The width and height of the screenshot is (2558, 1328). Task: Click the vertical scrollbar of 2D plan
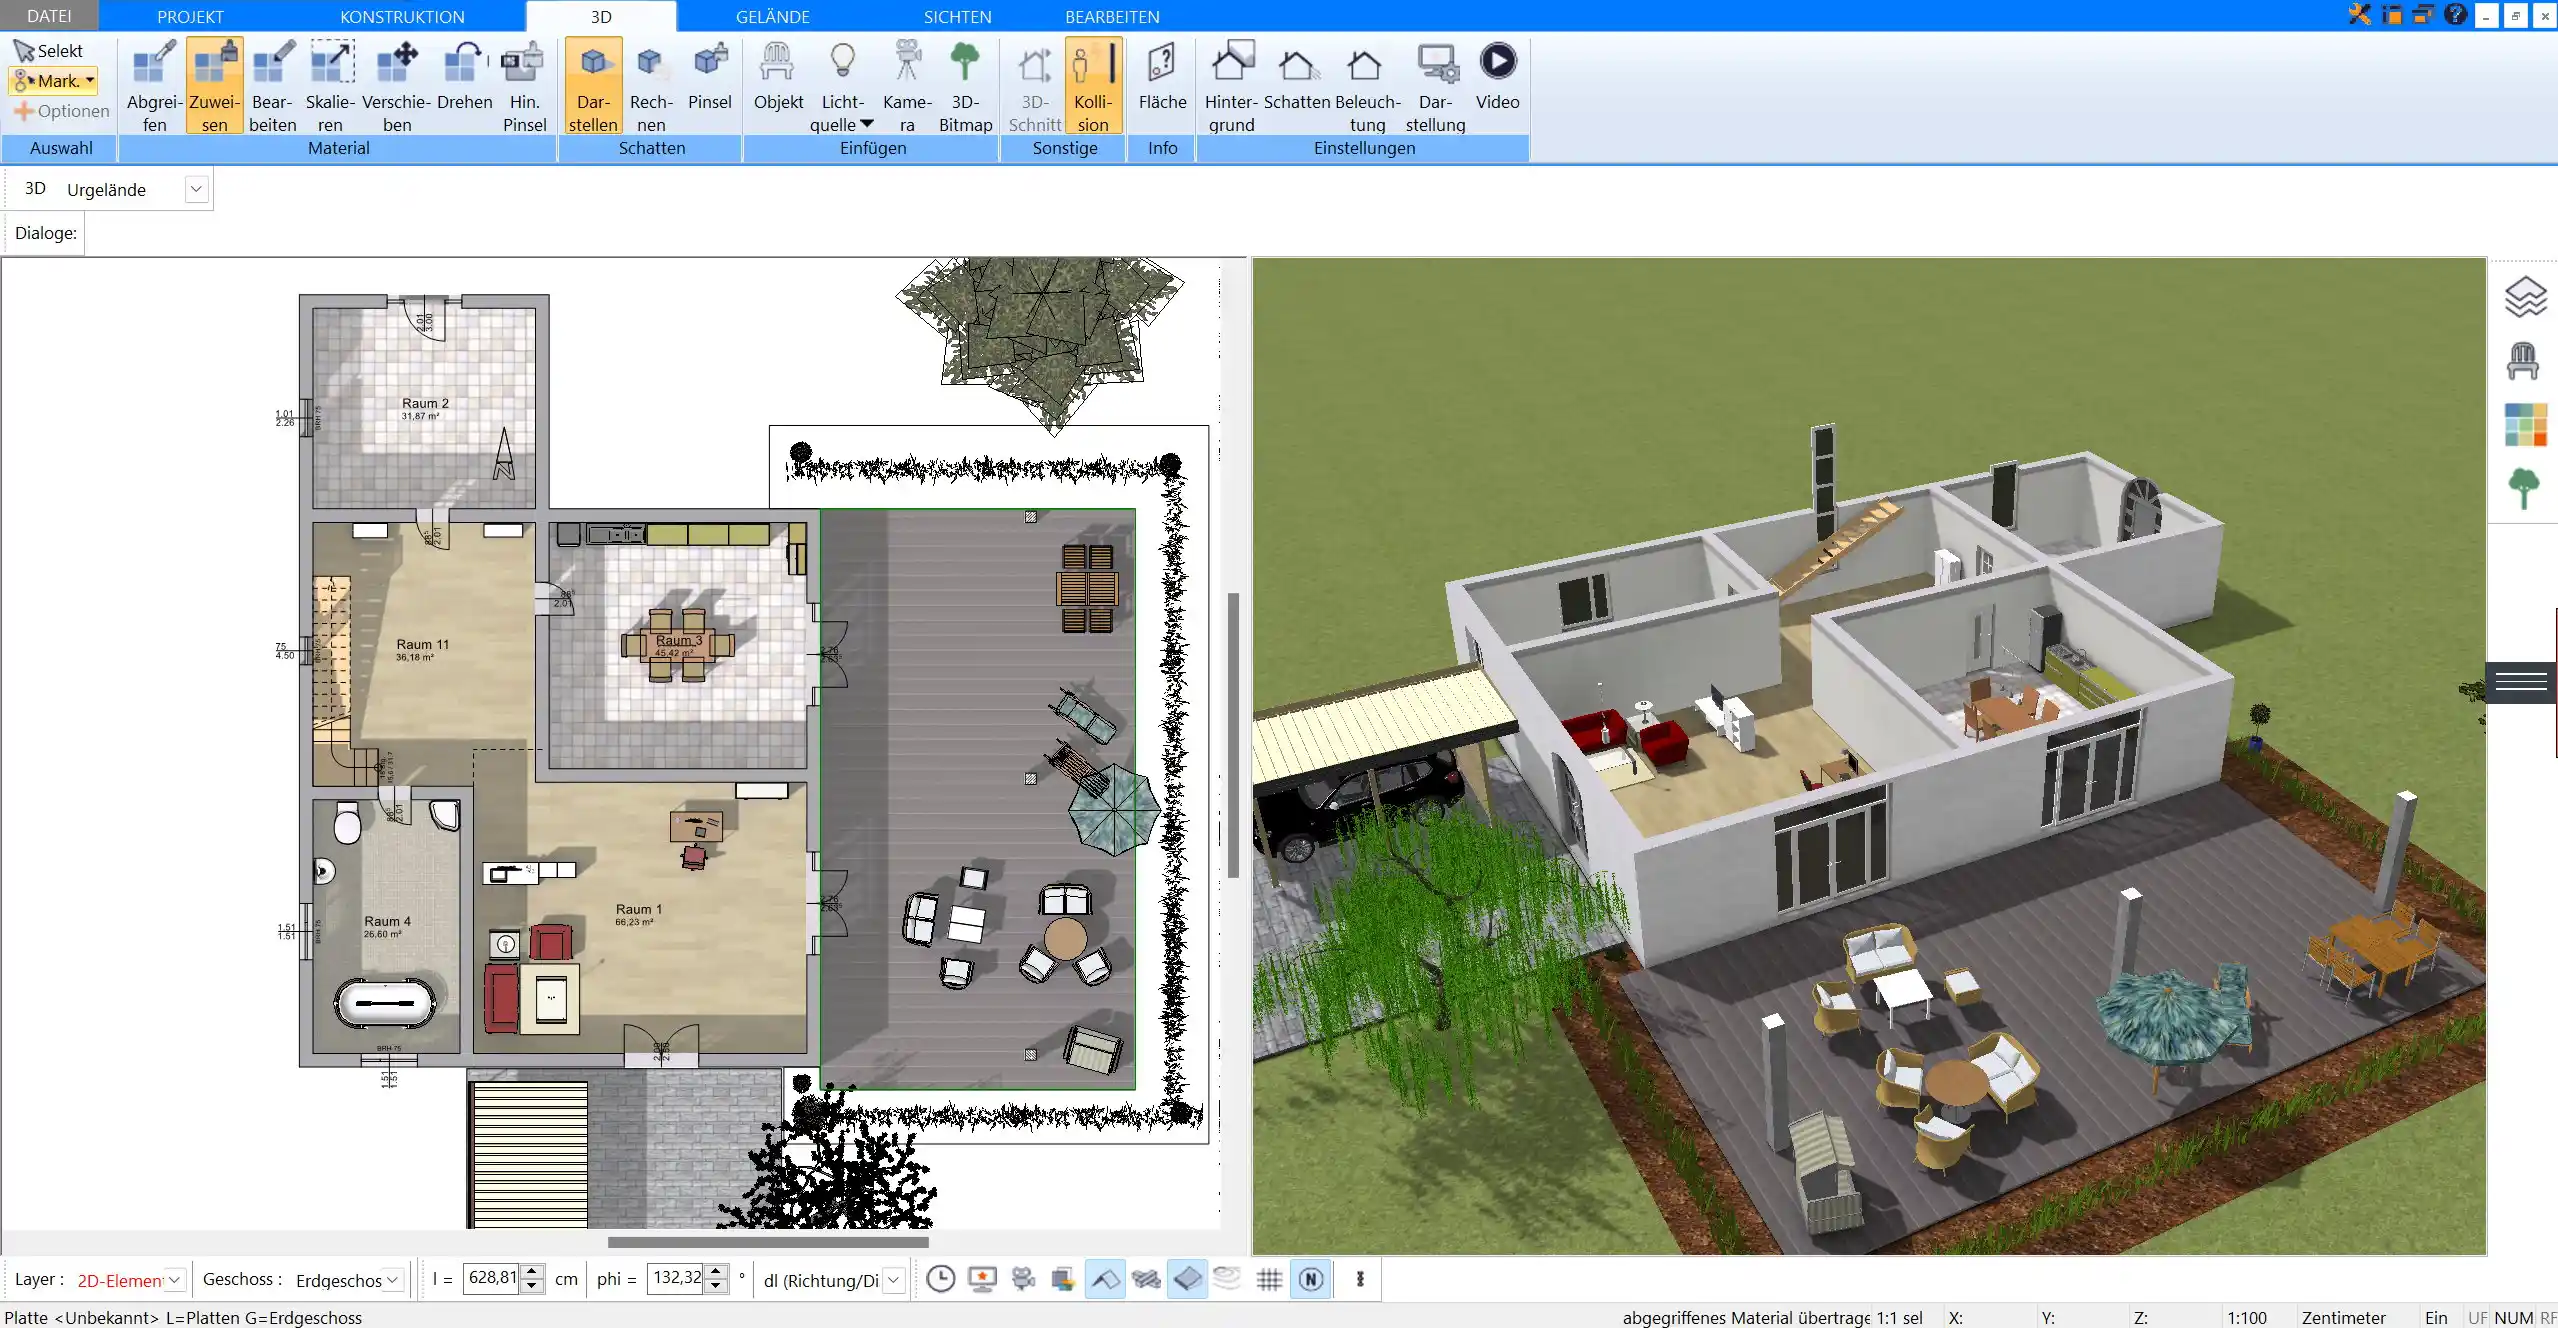pyautogui.click(x=1233, y=736)
